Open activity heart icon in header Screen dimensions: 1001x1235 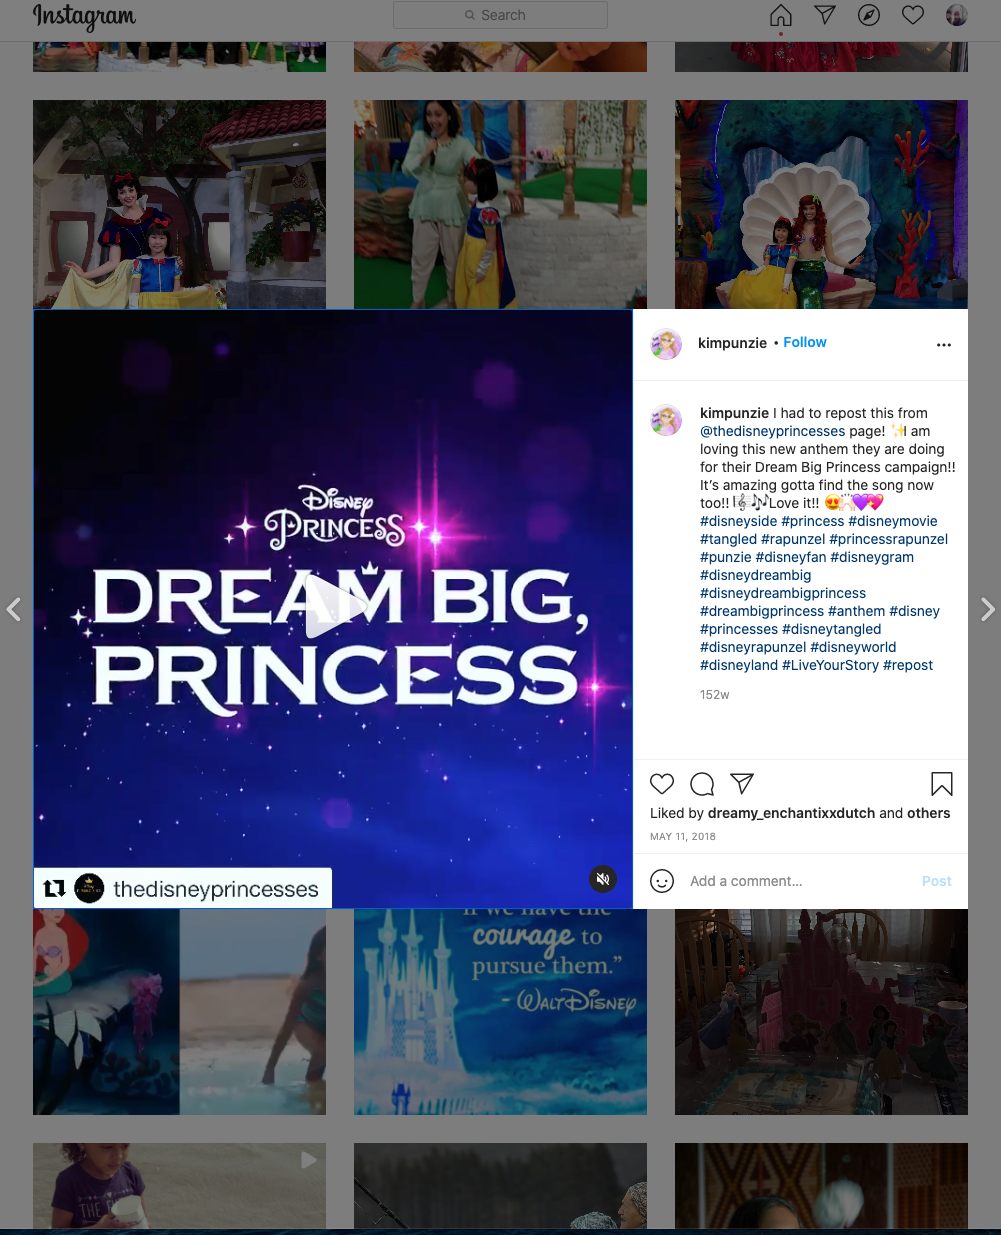[913, 15]
